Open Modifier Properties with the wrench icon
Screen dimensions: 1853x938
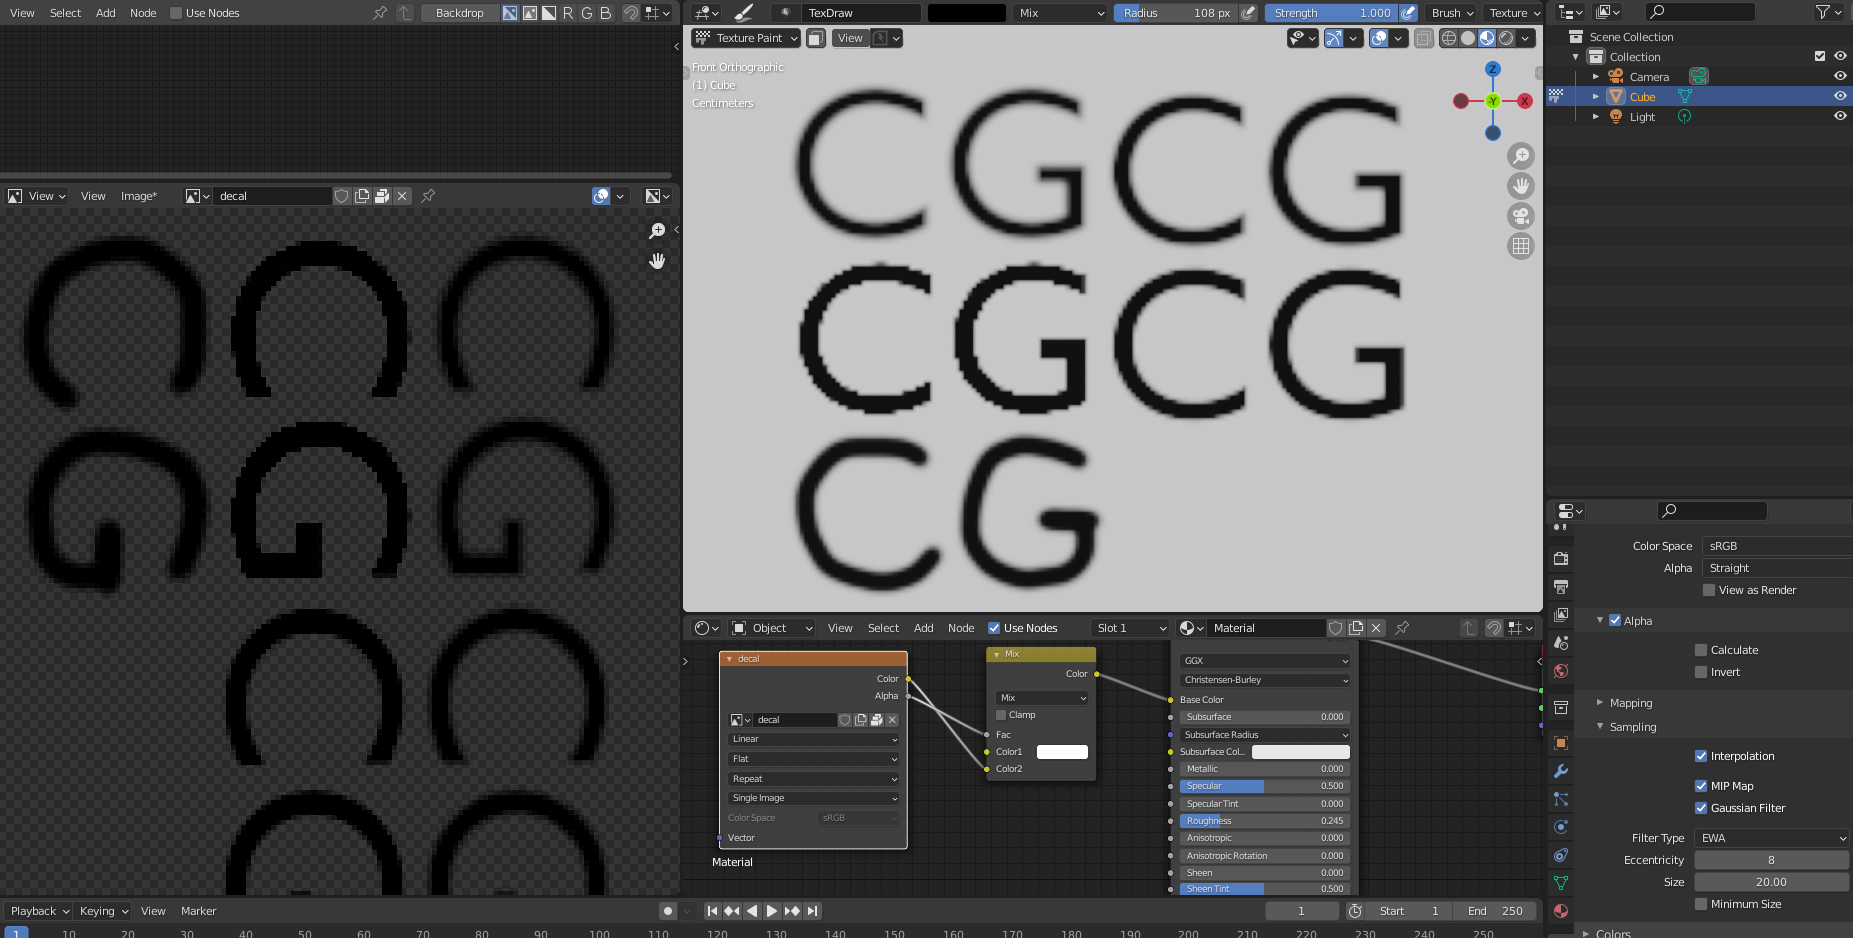pyautogui.click(x=1562, y=771)
